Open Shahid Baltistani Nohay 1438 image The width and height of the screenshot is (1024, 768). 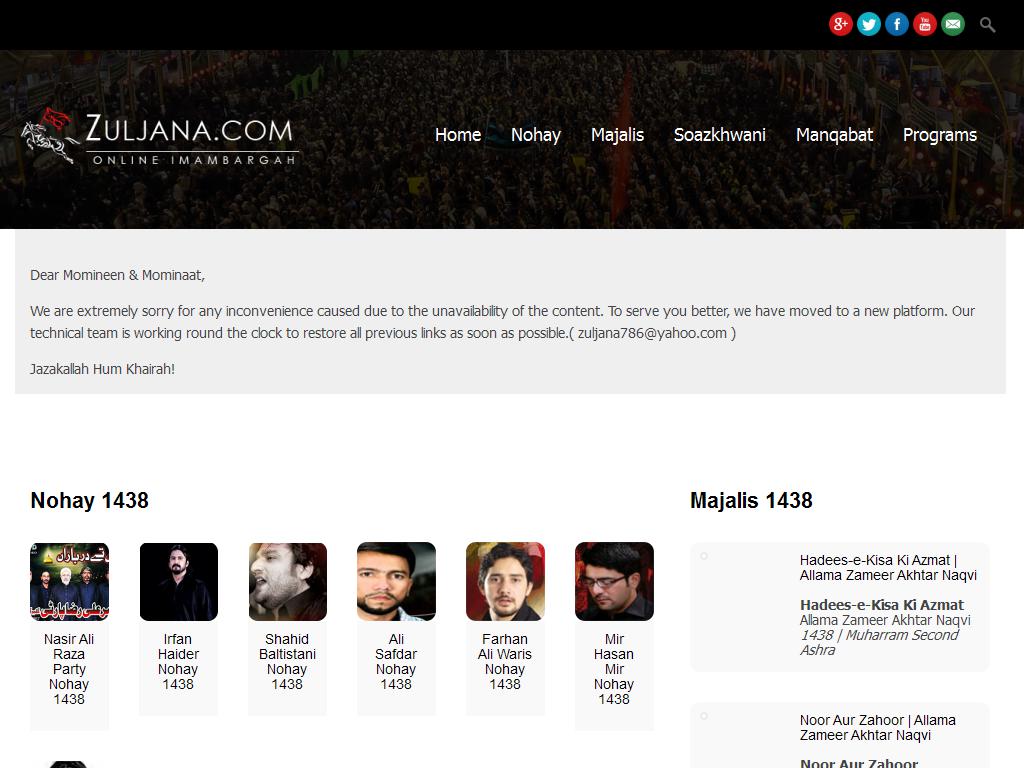tap(287, 581)
